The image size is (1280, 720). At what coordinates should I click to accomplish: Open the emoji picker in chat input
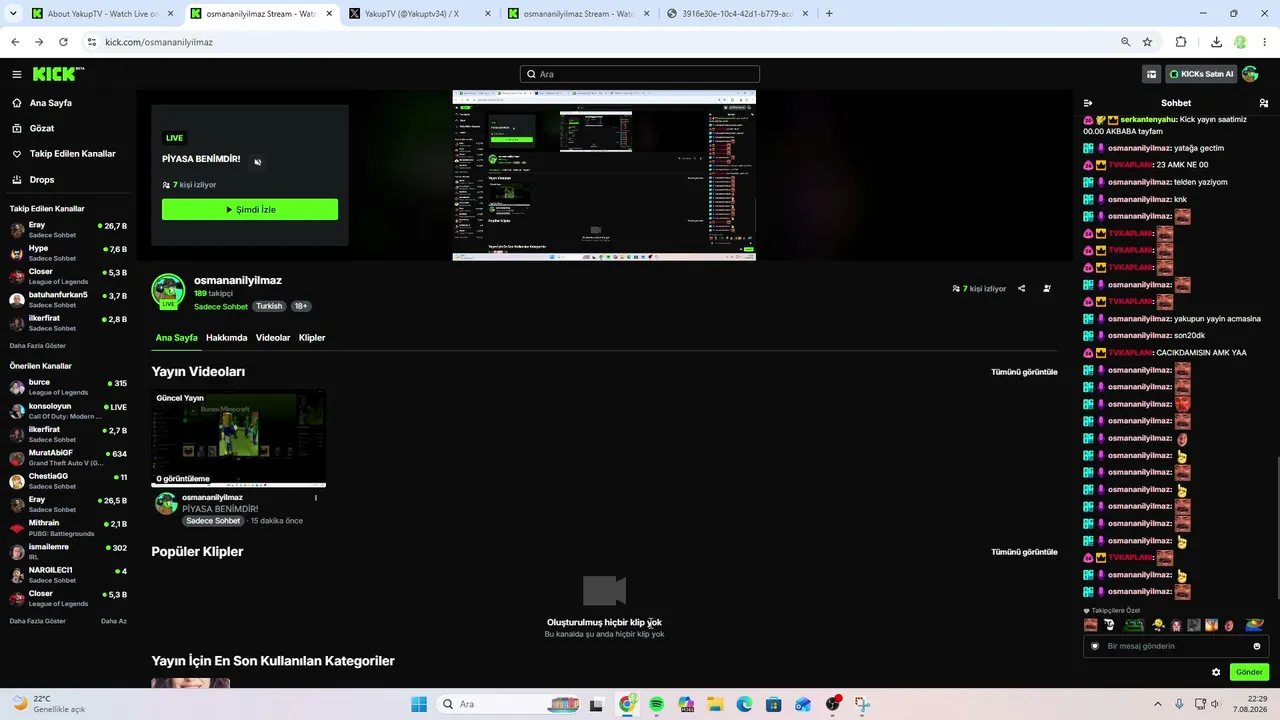(x=1257, y=646)
